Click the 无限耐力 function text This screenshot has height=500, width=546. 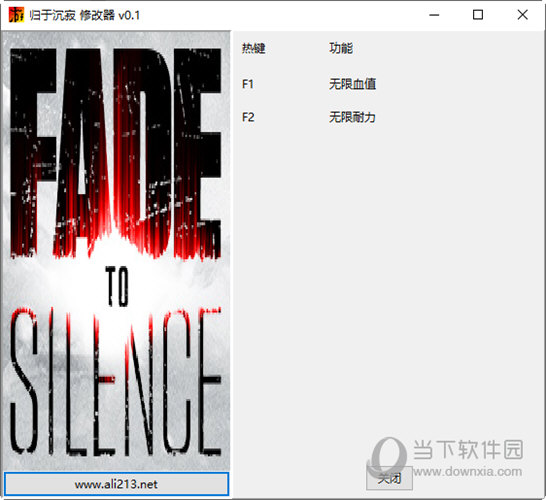pyautogui.click(x=352, y=117)
